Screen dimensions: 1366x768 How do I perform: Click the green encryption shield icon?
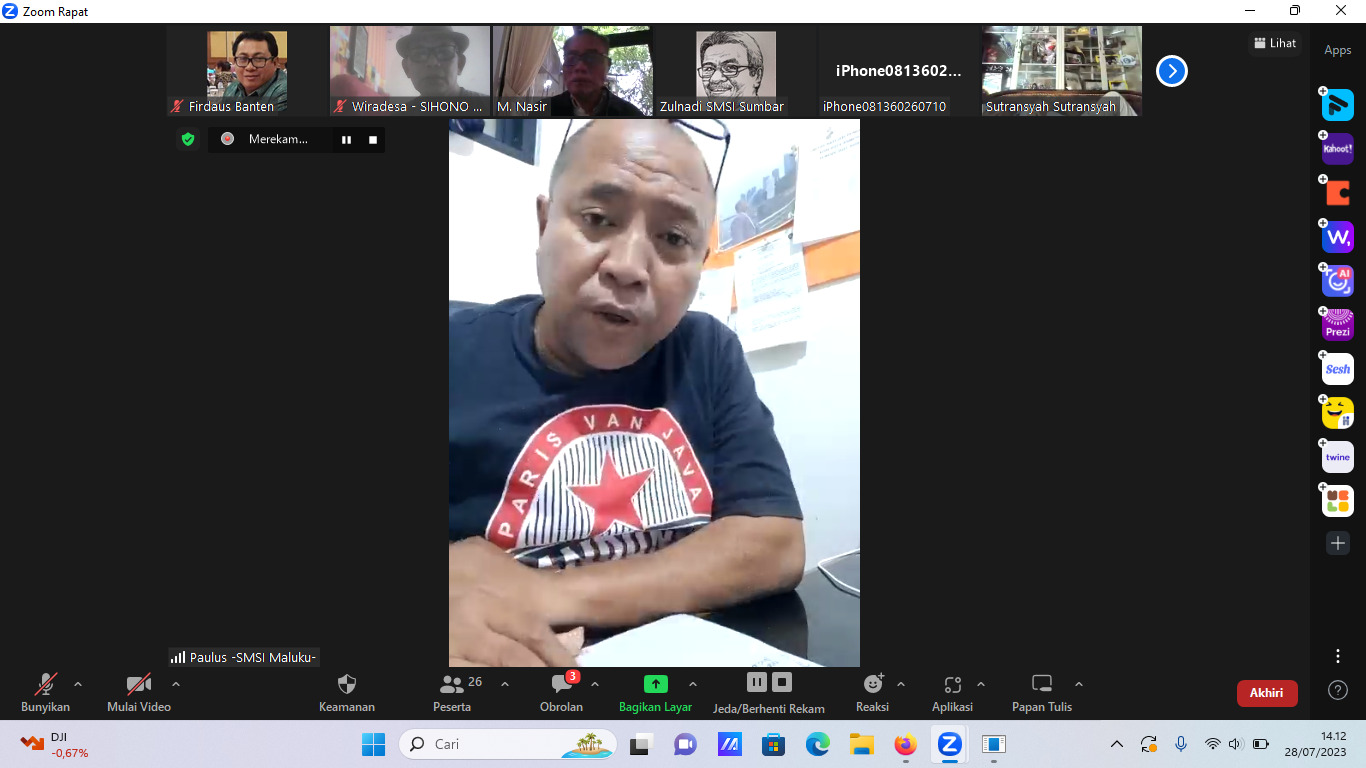[187, 139]
